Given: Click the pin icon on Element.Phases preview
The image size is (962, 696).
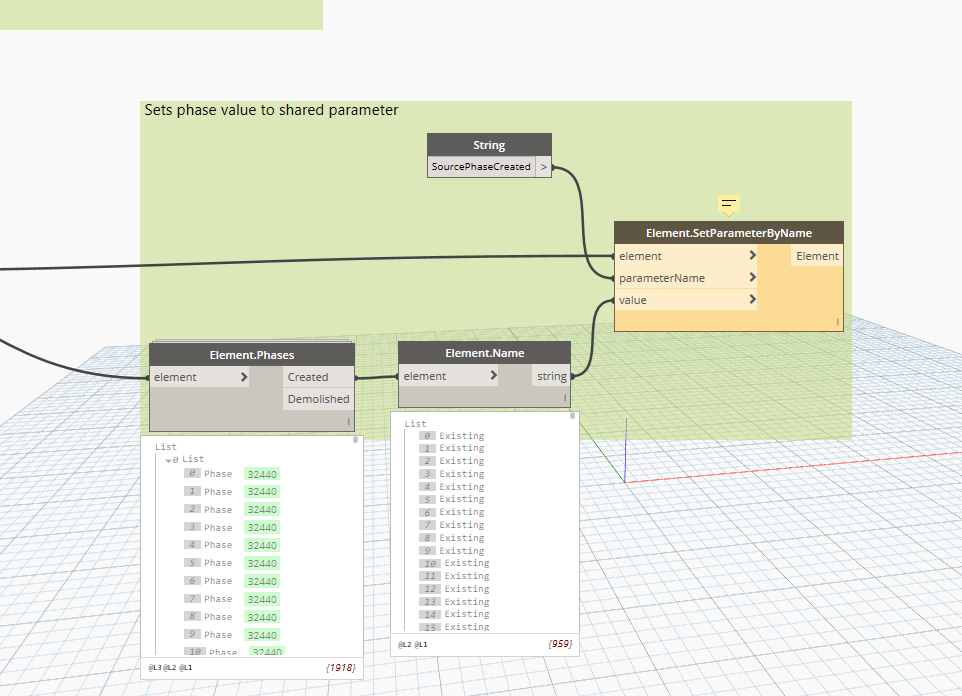Looking at the screenshot, I should coord(355,439).
